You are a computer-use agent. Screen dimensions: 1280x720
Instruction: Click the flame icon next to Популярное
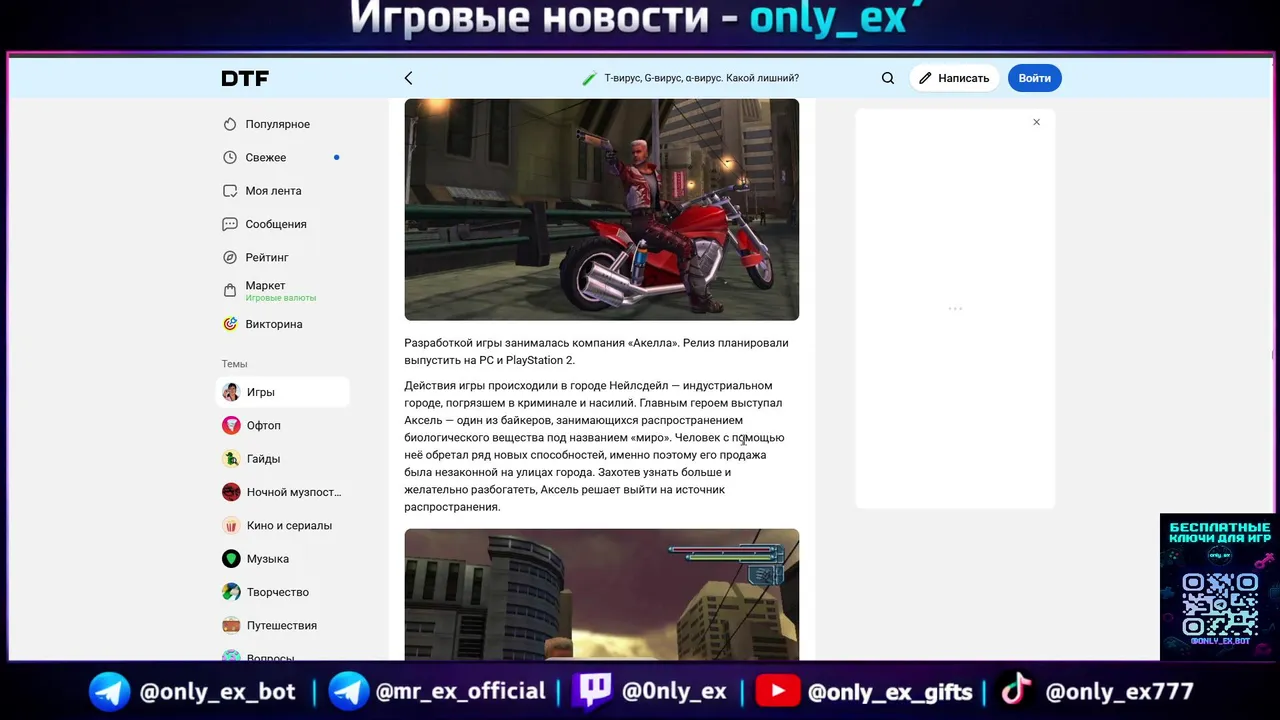(230, 124)
